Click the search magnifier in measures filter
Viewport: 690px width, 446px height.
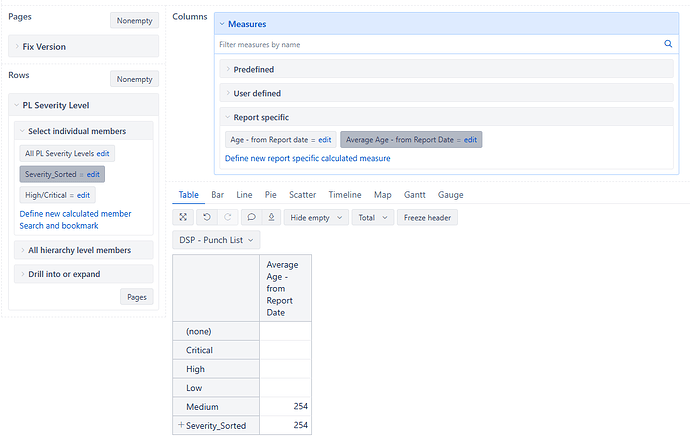668,44
